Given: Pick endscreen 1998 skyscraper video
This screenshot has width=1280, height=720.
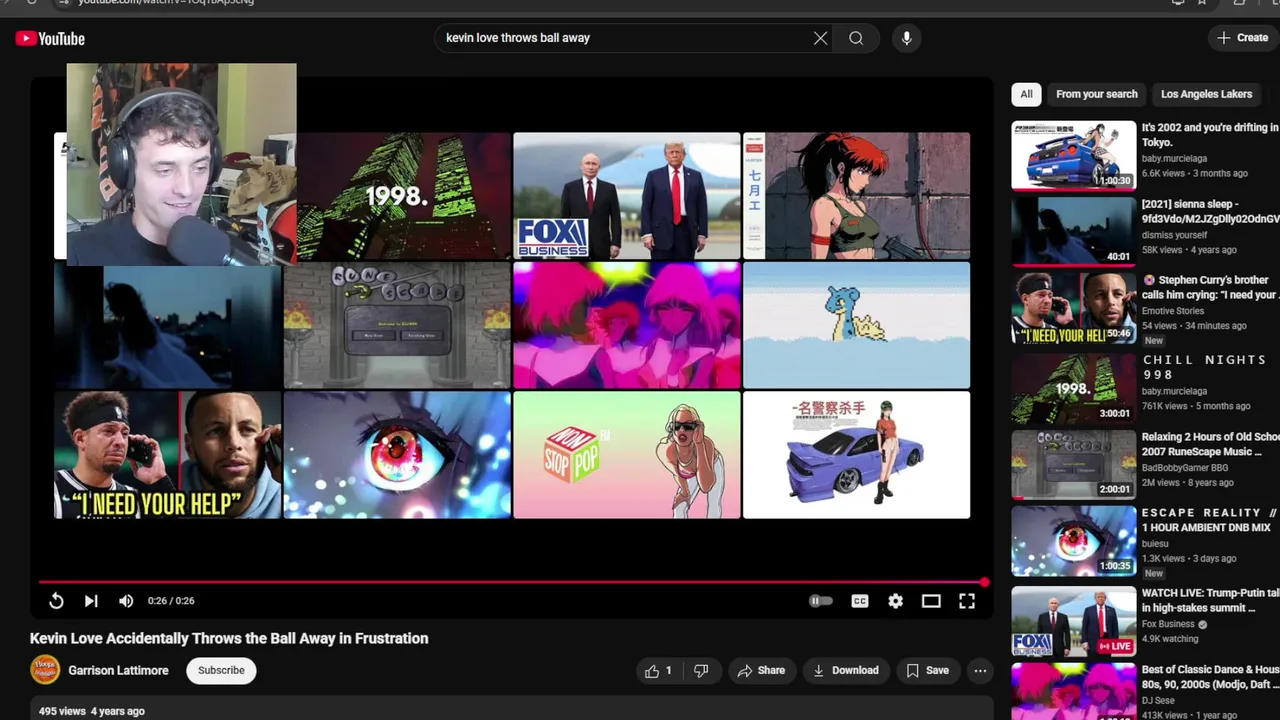Looking at the screenshot, I should click(404, 196).
